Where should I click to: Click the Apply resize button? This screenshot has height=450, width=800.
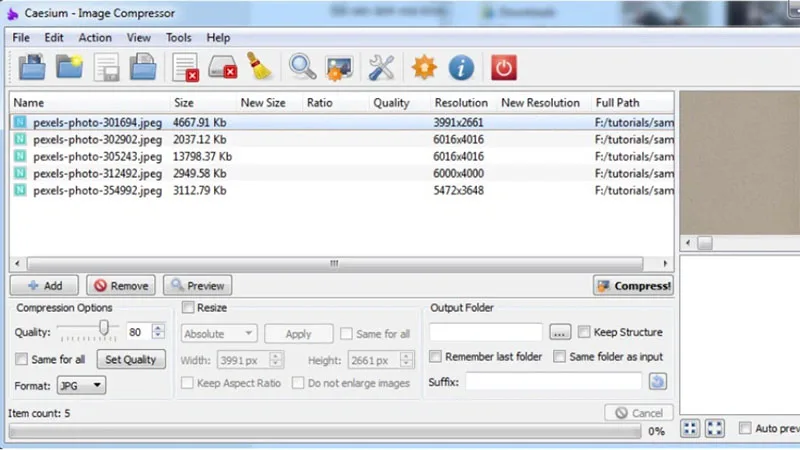[298, 334]
